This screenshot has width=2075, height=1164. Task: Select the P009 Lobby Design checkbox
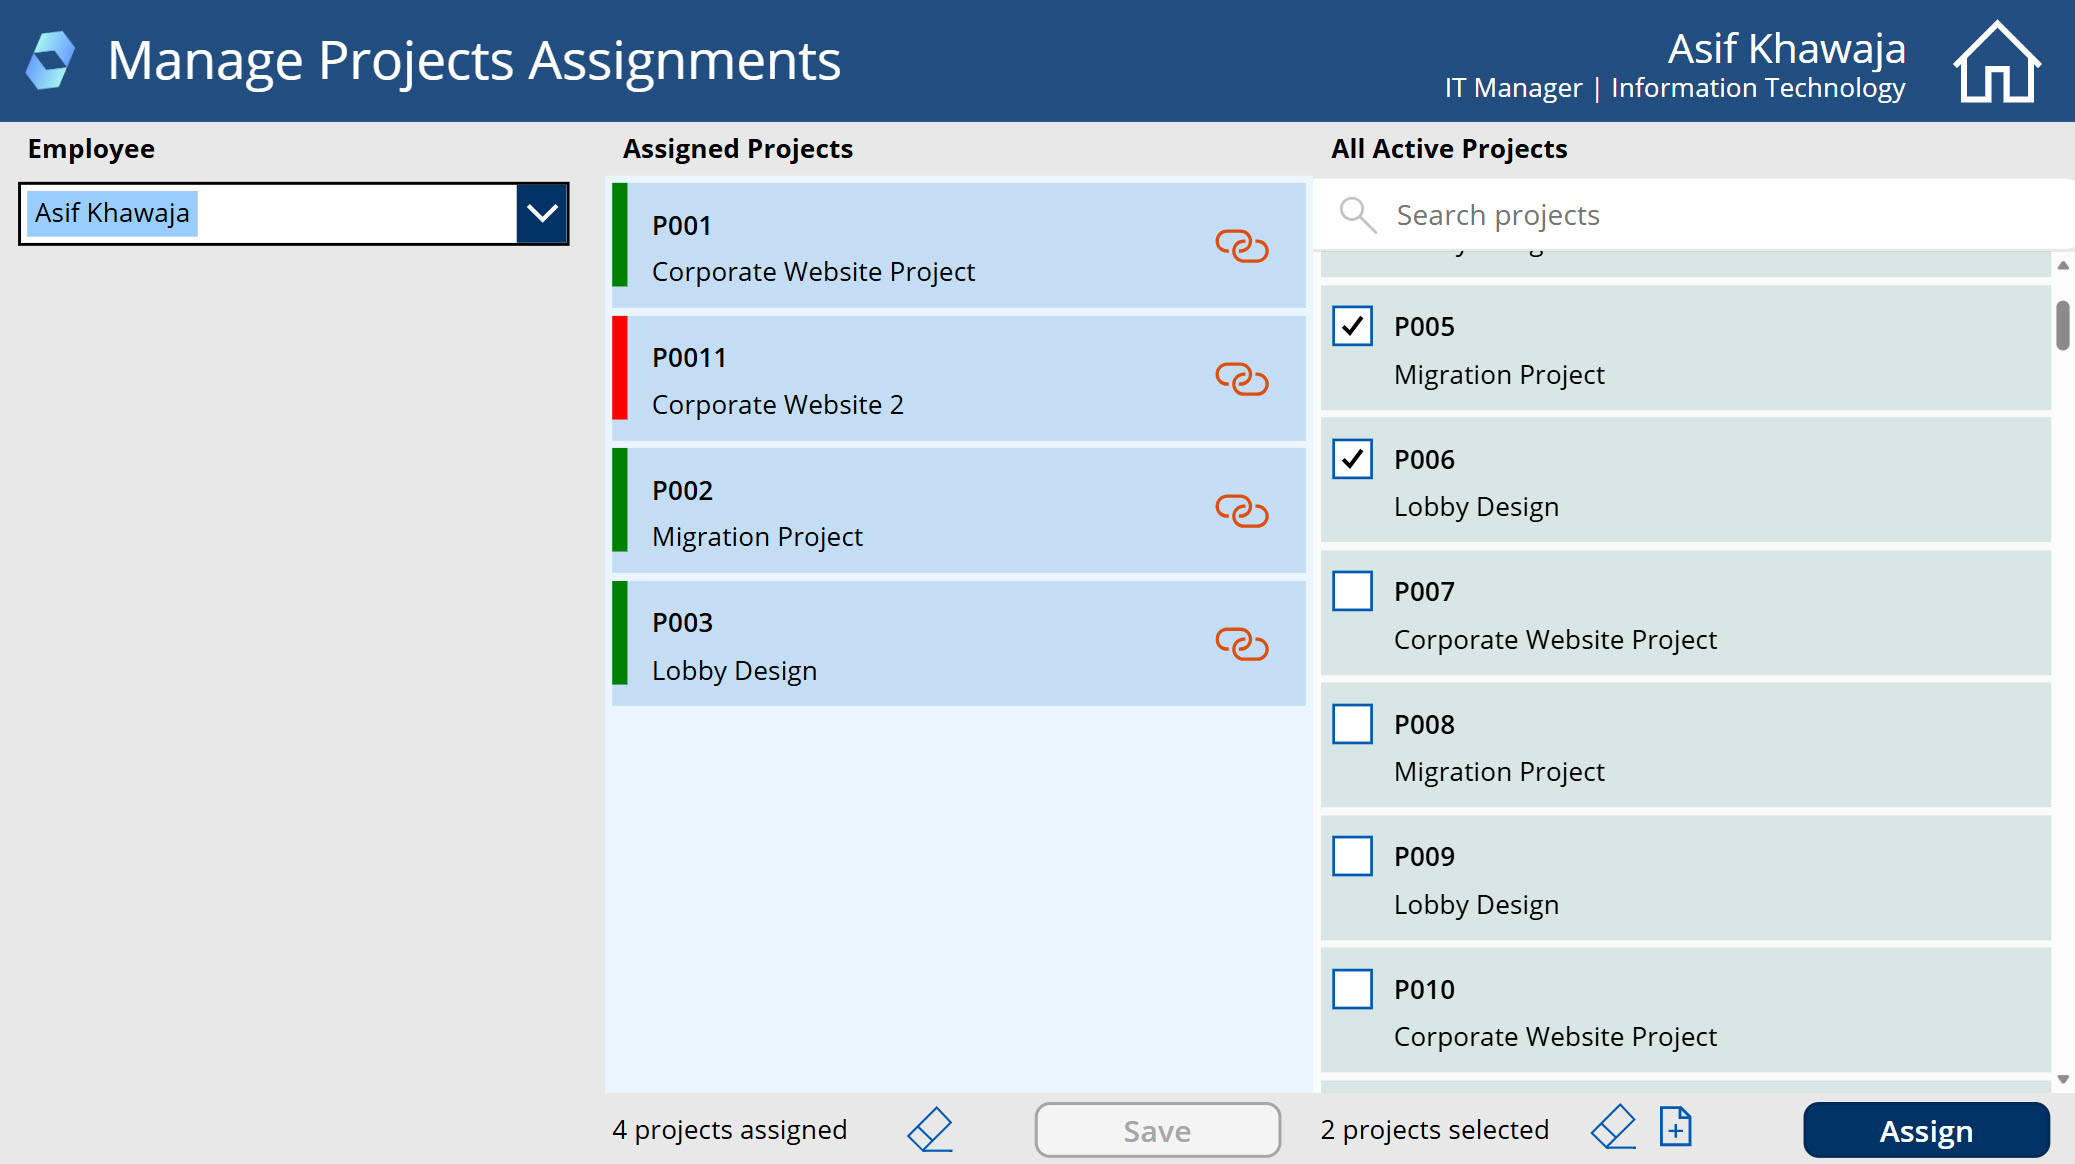point(1352,856)
